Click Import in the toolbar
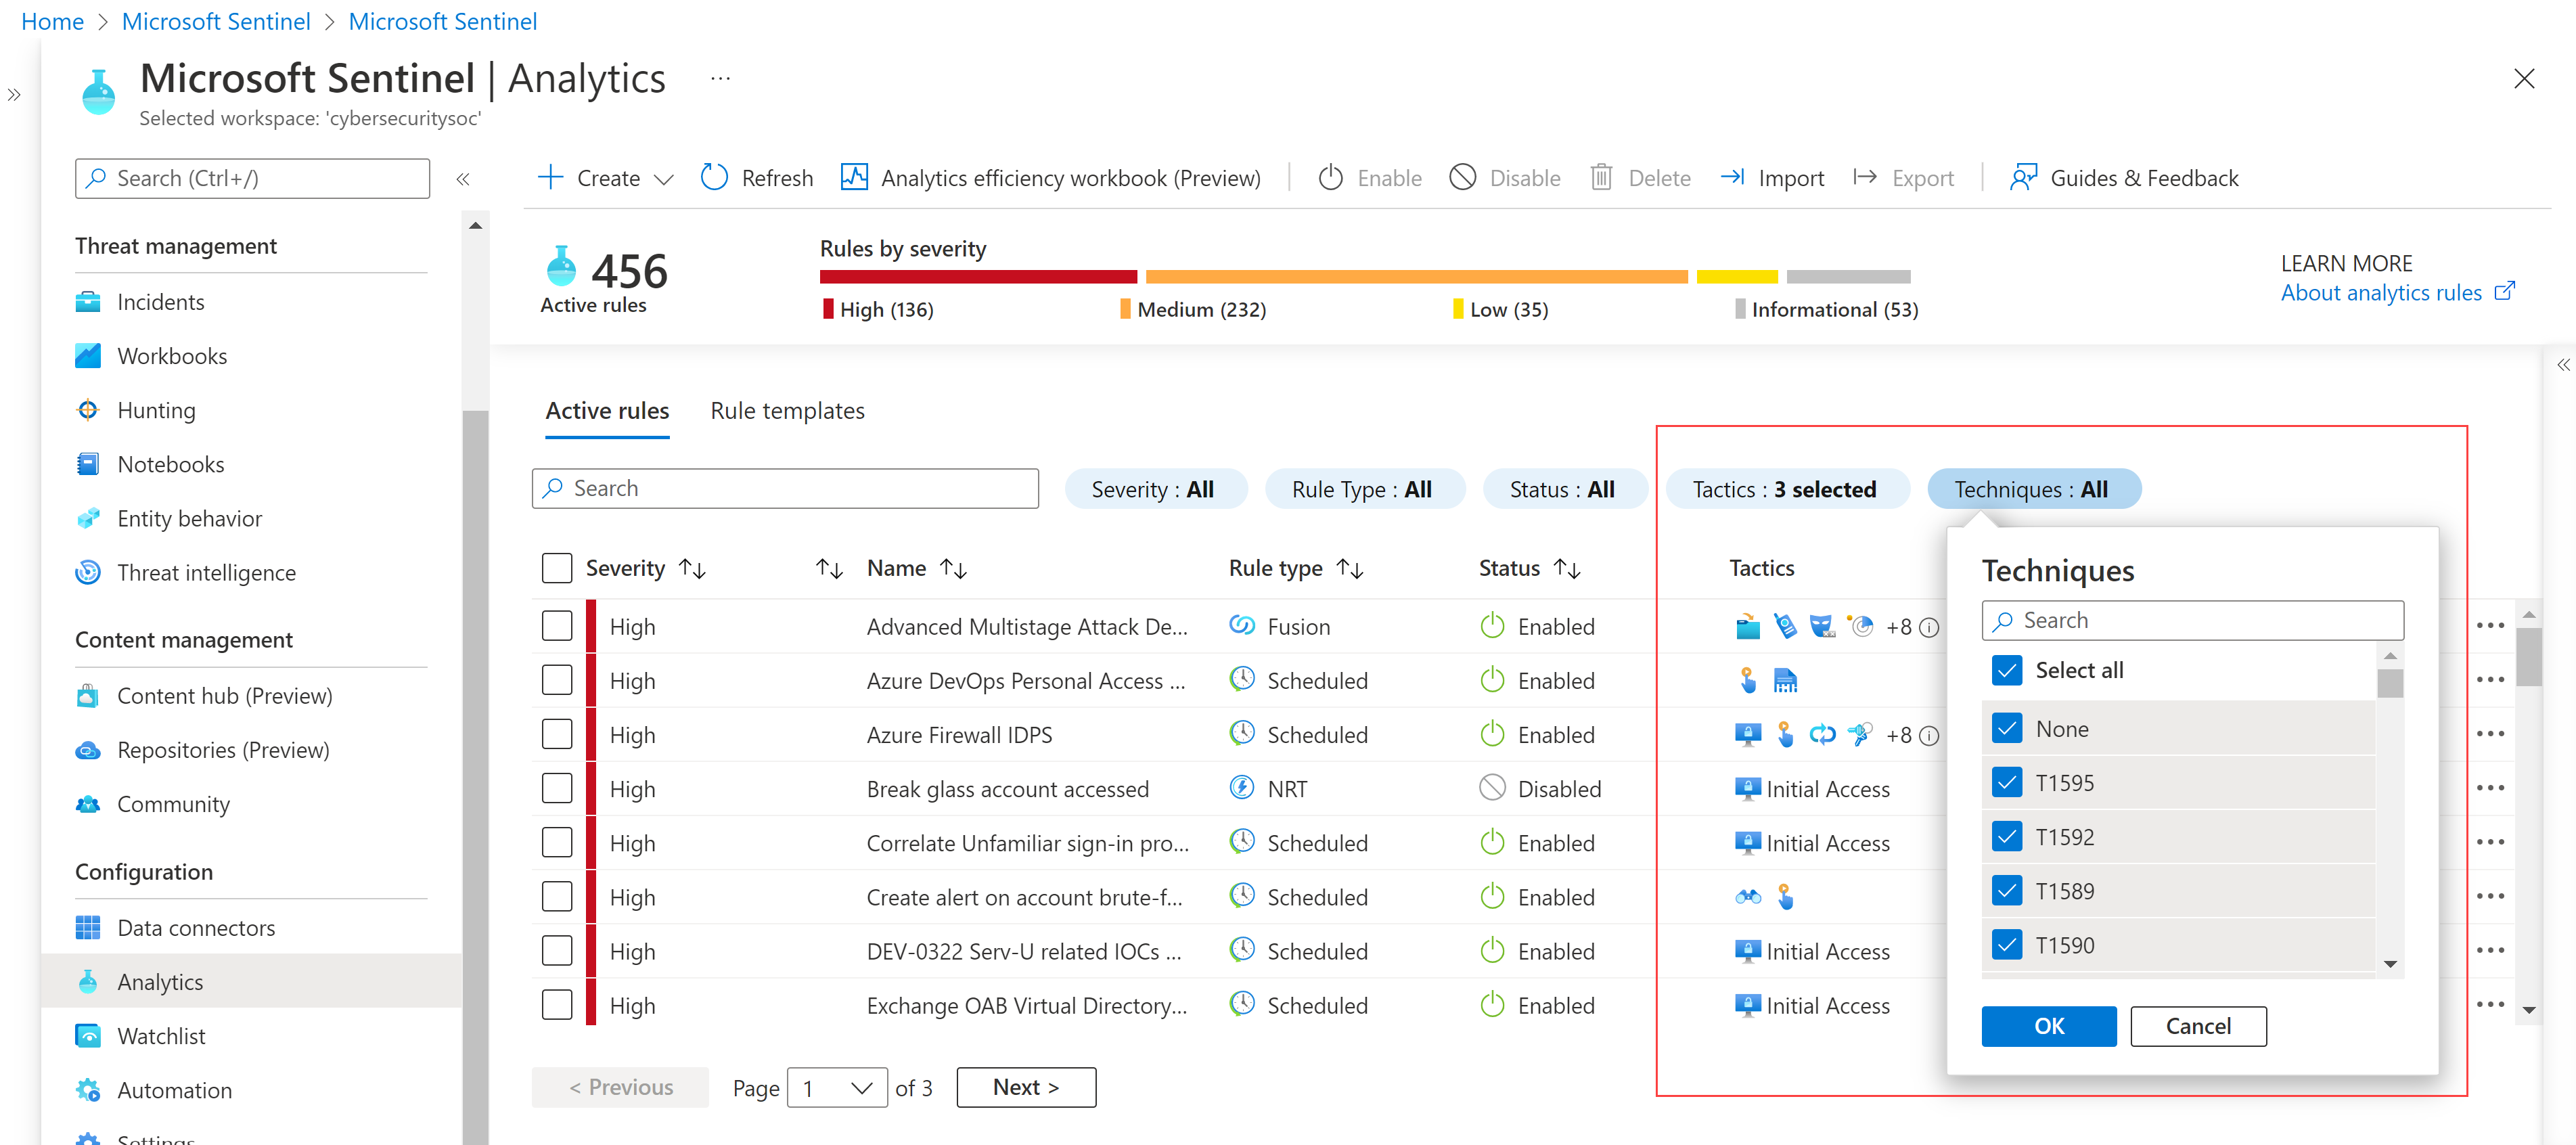The height and width of the screenshot is (1145, 2576). coord(1772,178)
